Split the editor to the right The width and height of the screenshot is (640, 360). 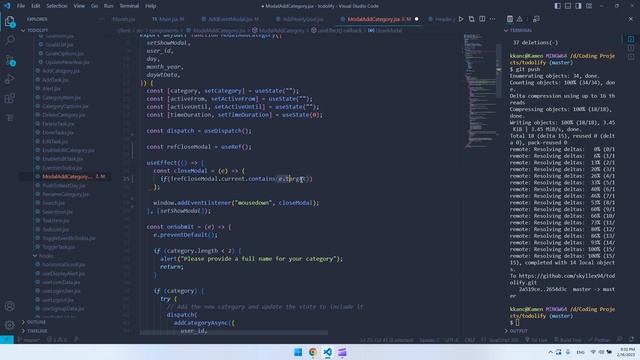(482, 19)
